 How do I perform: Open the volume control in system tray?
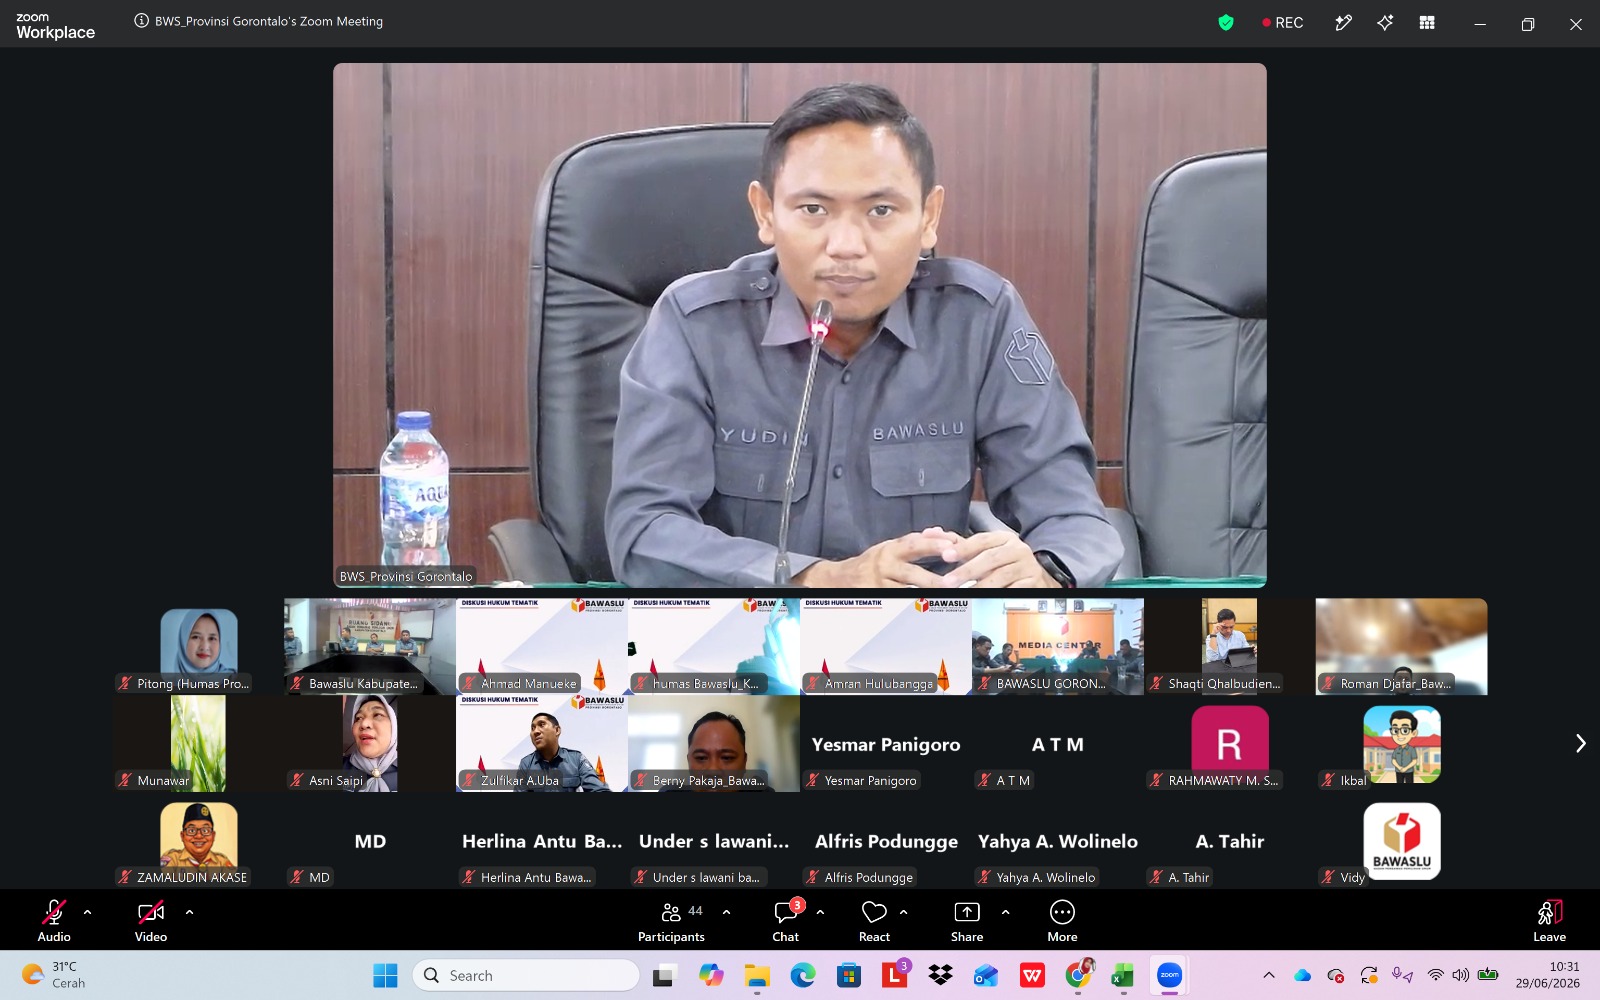[1461, 975]
